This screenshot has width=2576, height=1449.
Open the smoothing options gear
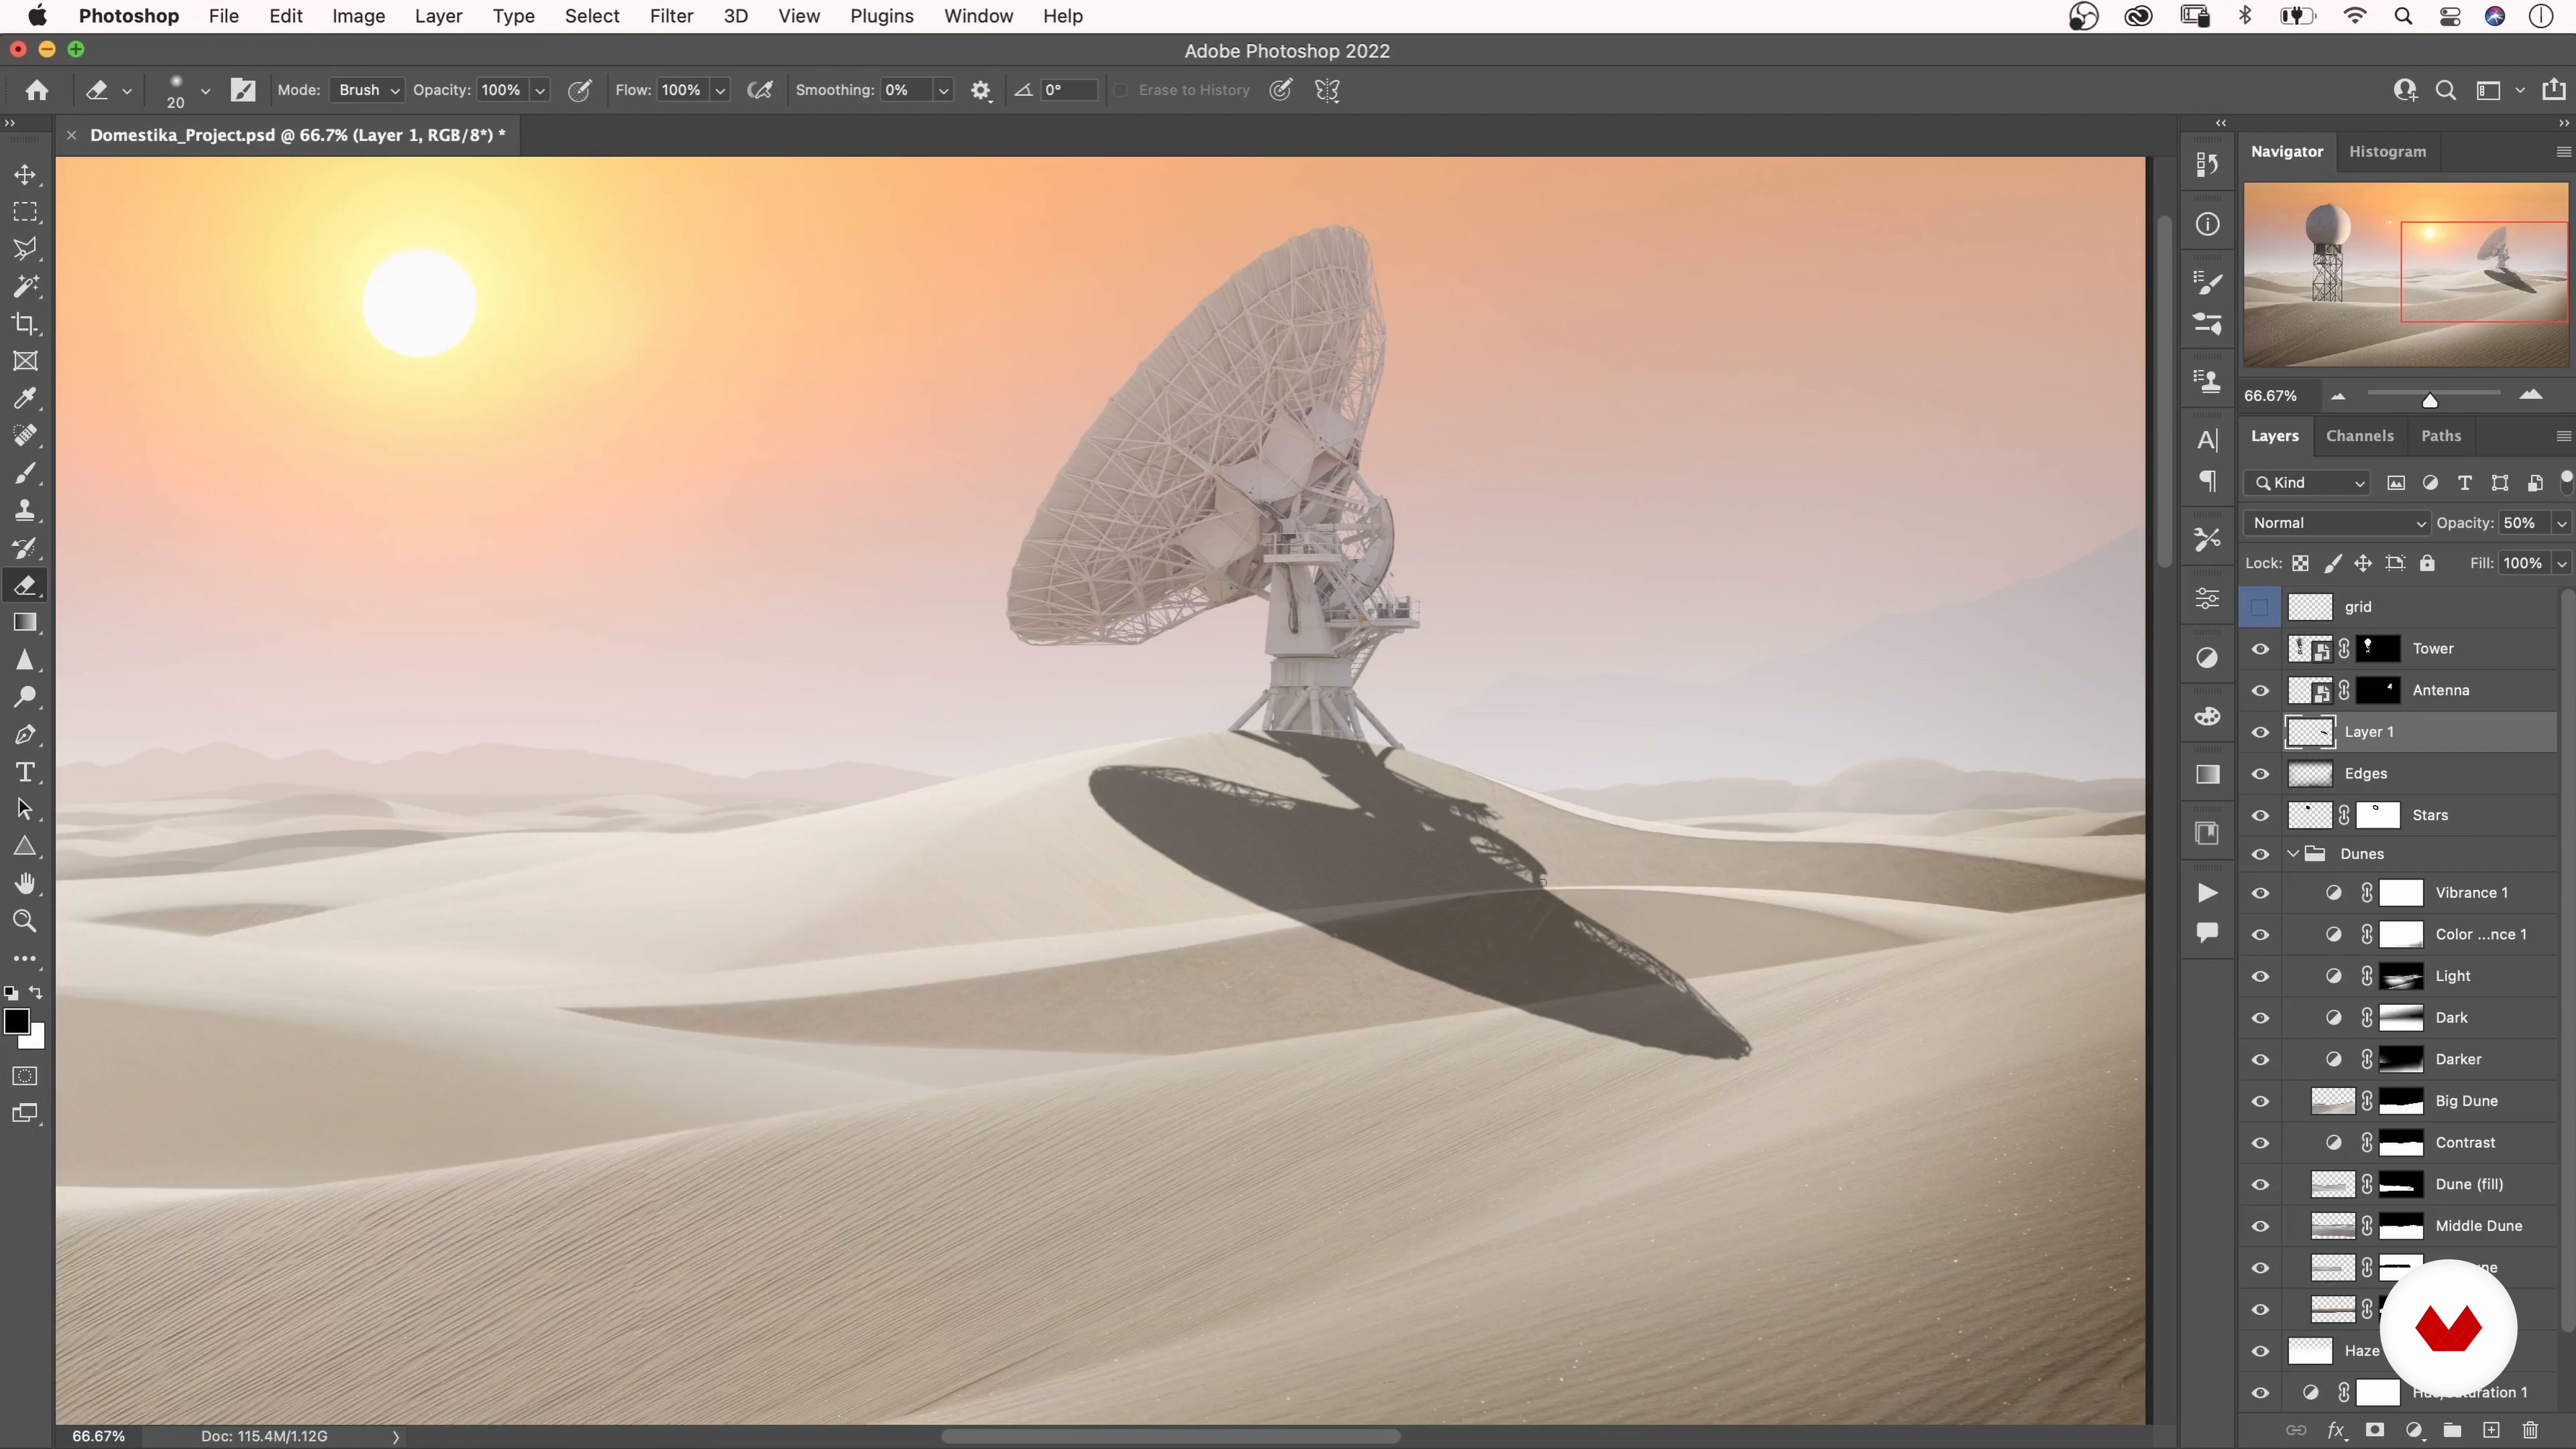point(980,90)
